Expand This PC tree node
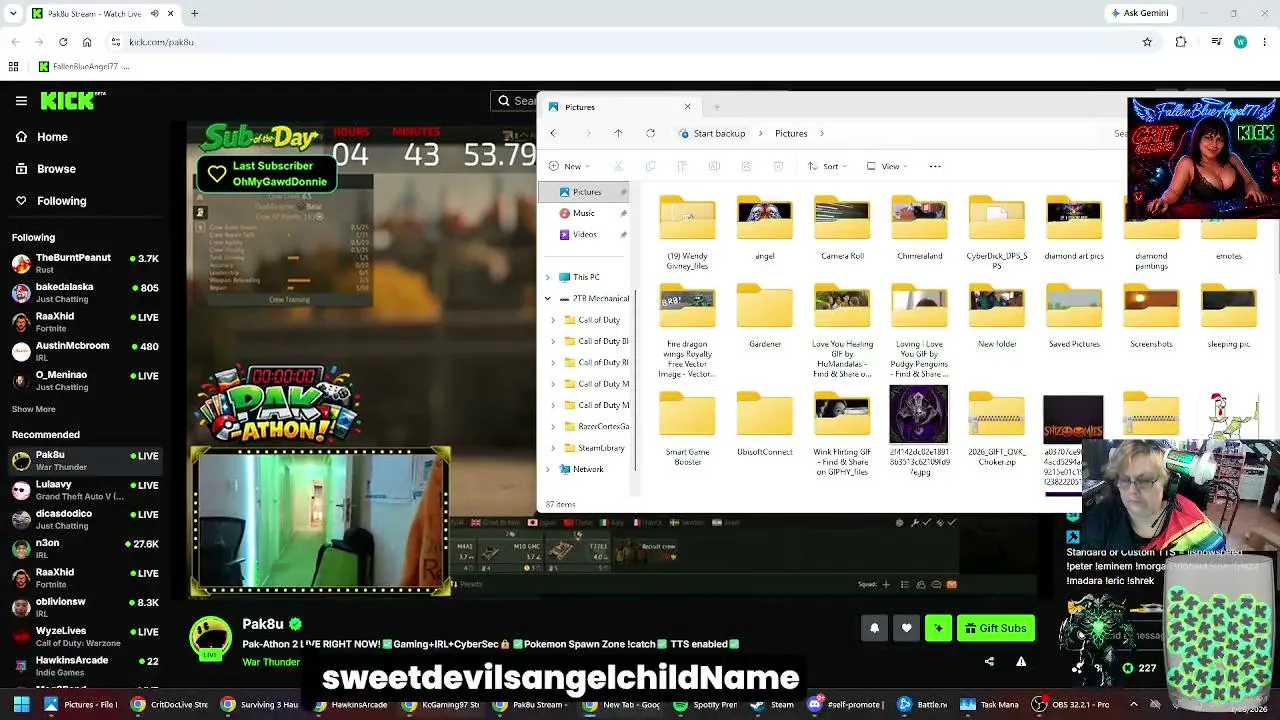The width and height of the screenshot is (1280, 720). pos(547,277)
